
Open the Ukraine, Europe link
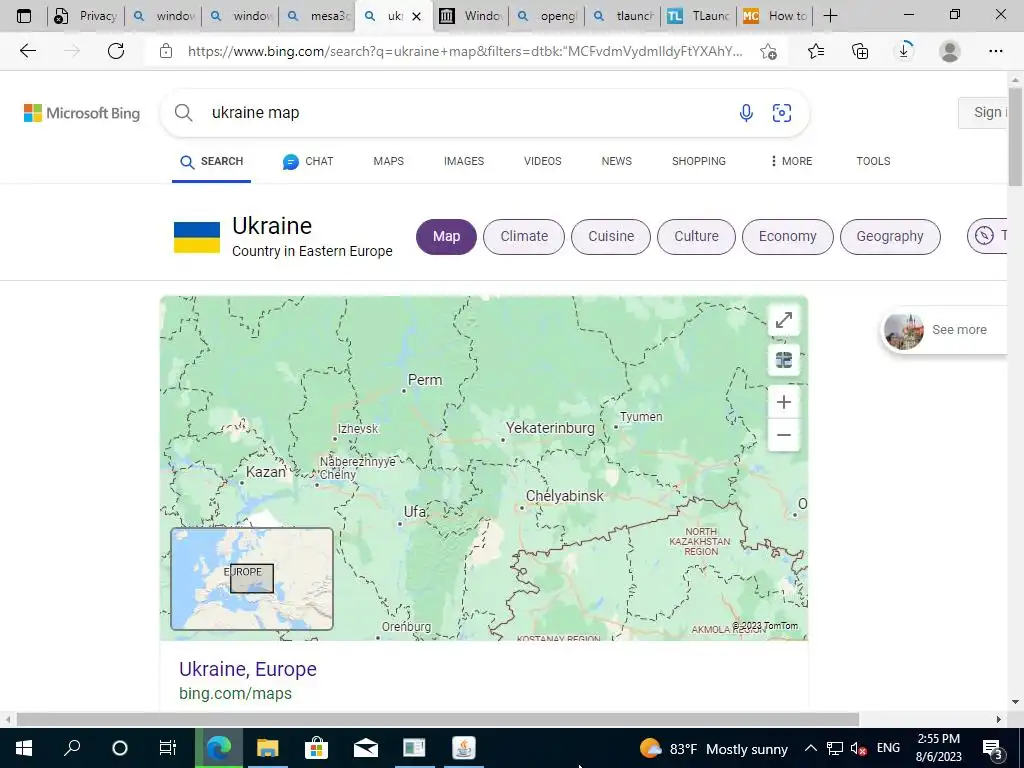click(x=248, y=669)
